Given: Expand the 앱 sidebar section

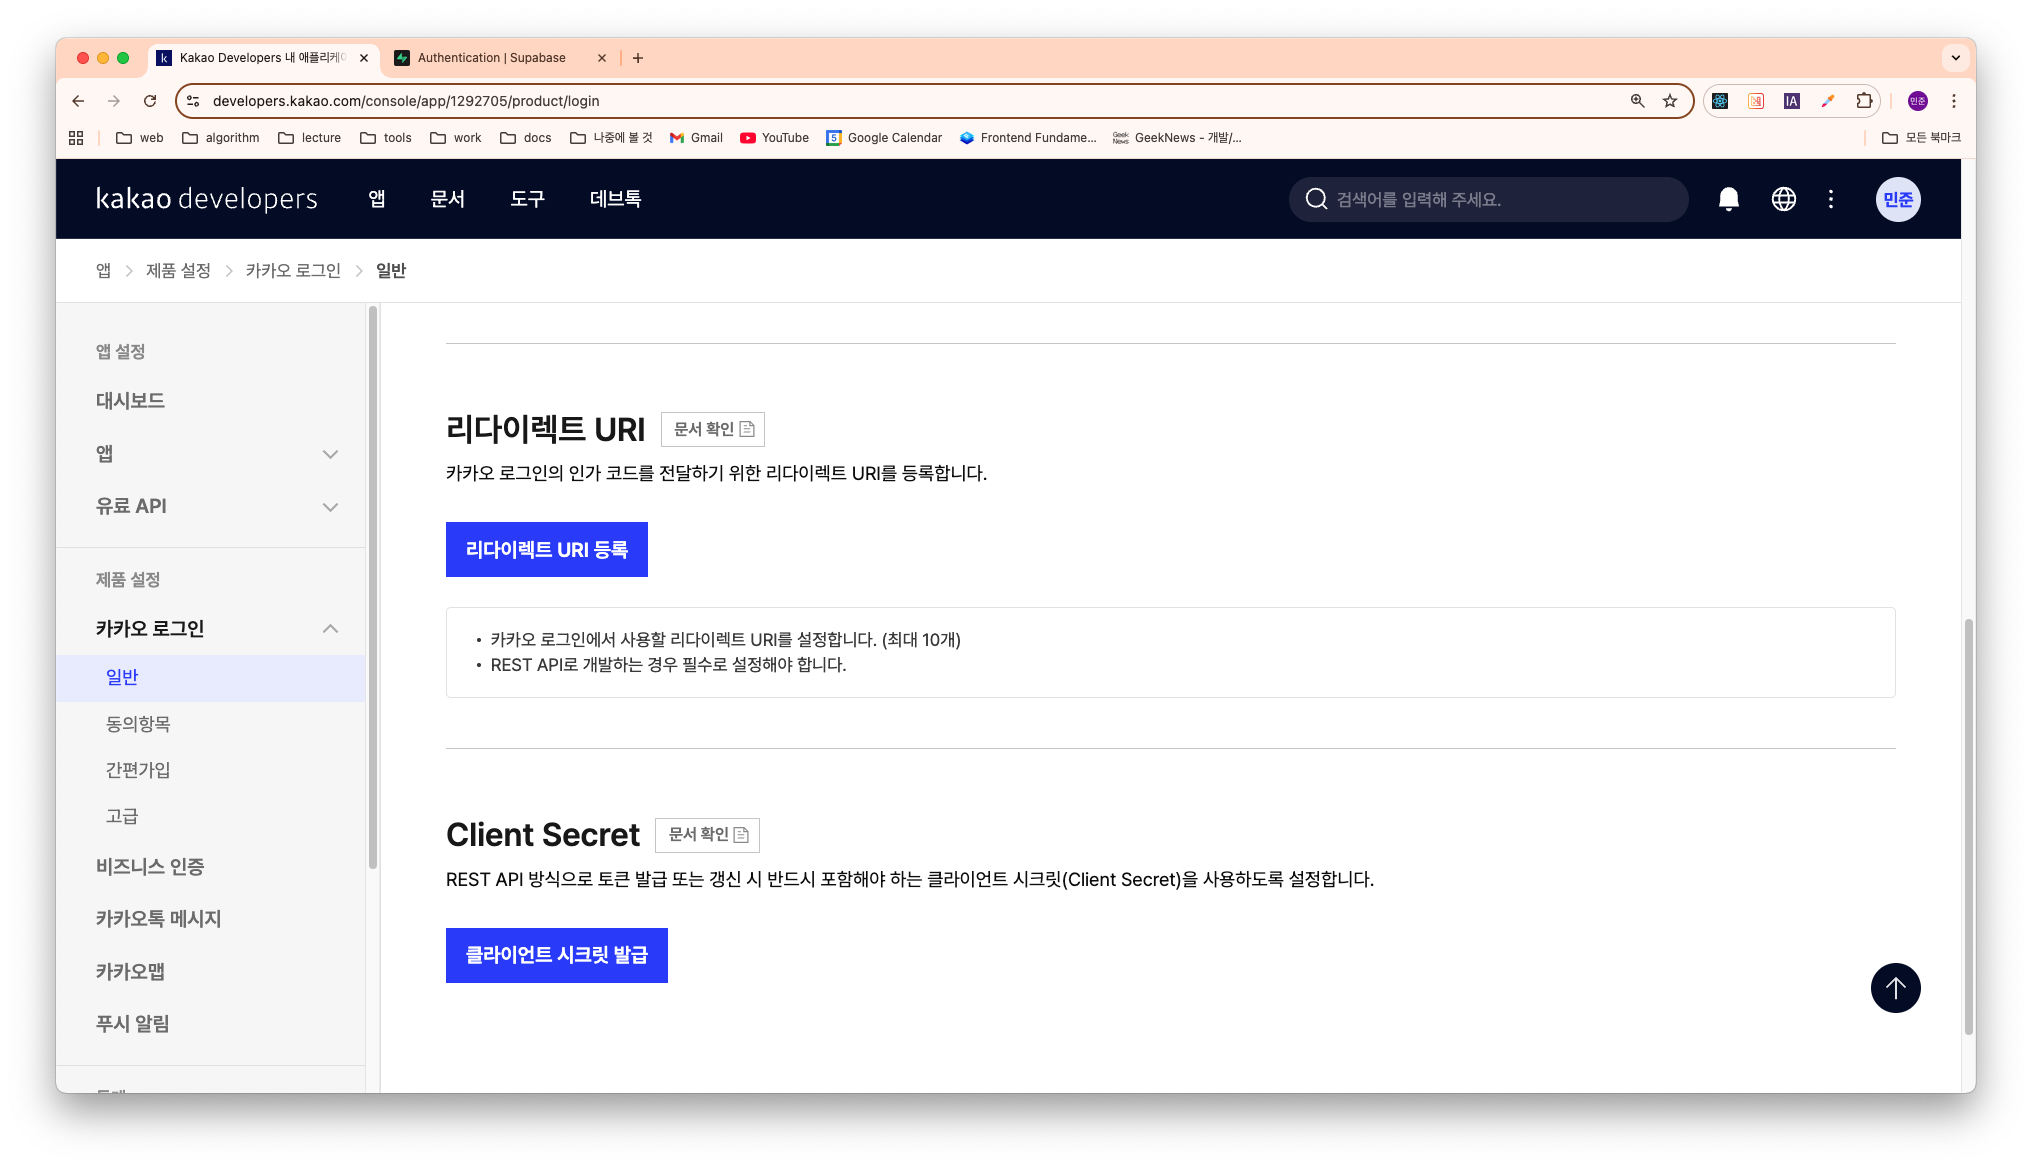Looking at the screenshot, I should coord(330,454).
